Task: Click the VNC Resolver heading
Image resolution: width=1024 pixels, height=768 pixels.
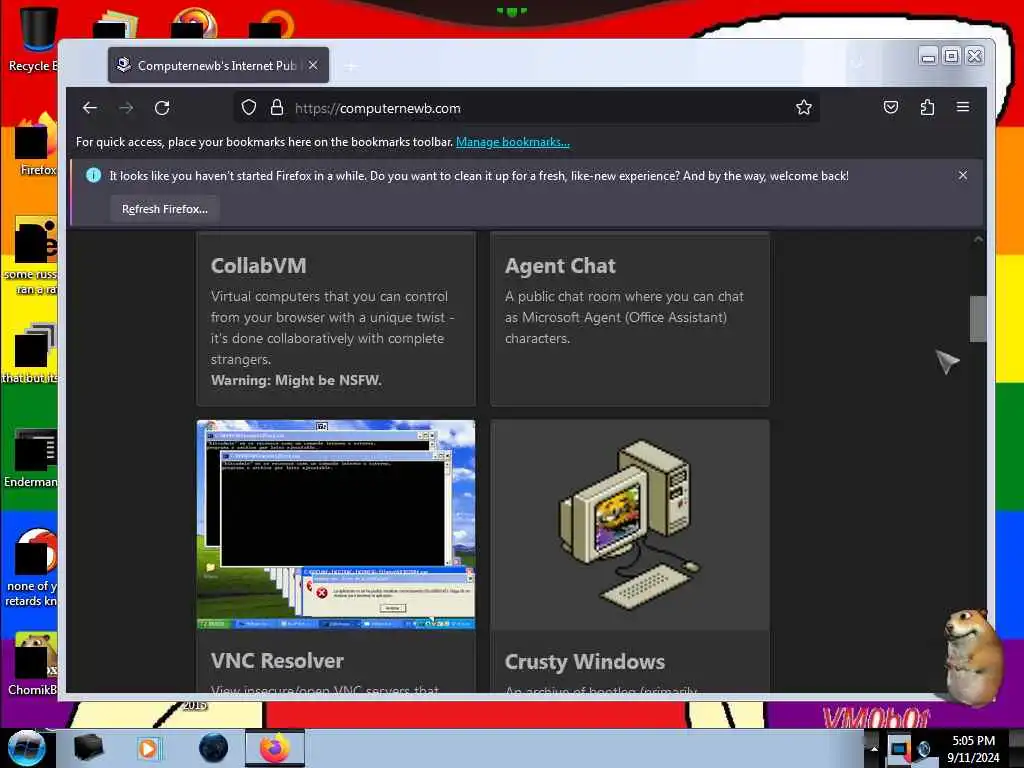Action: click(x=277, y=661)
